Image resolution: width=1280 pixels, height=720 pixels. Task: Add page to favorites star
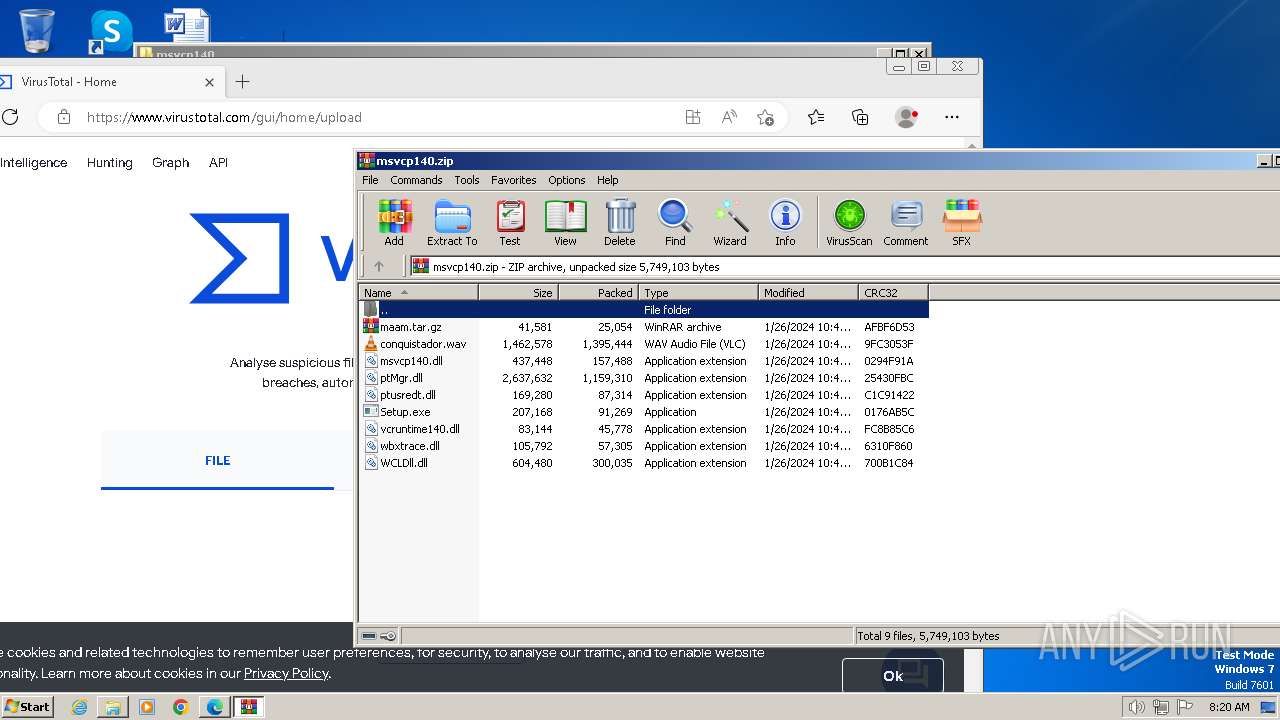coord(766,117)
